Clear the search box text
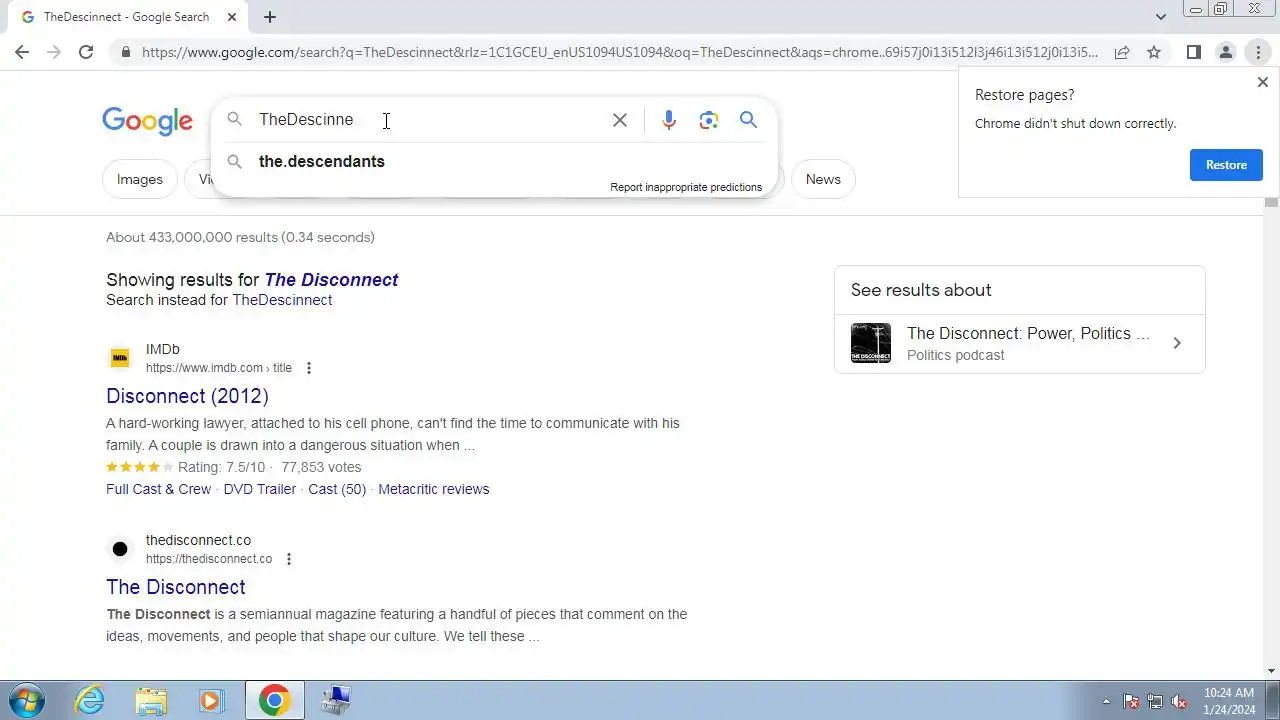This screenshot has height=720, width=1280. pyautogui.click(x=620, y=120)
